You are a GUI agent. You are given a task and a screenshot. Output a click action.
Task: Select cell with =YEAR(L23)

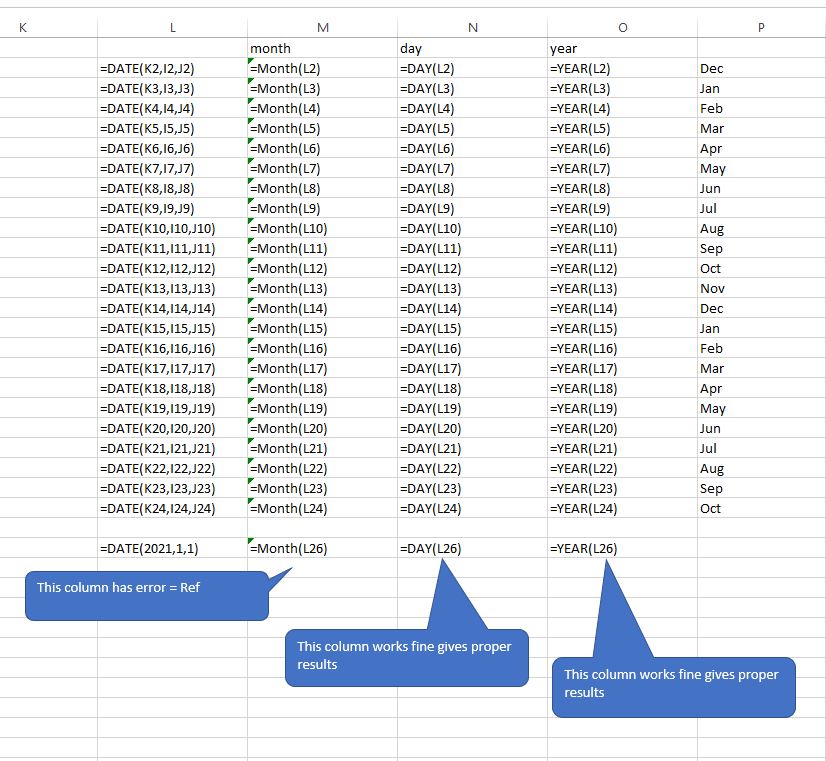click(x=623, y=489)
